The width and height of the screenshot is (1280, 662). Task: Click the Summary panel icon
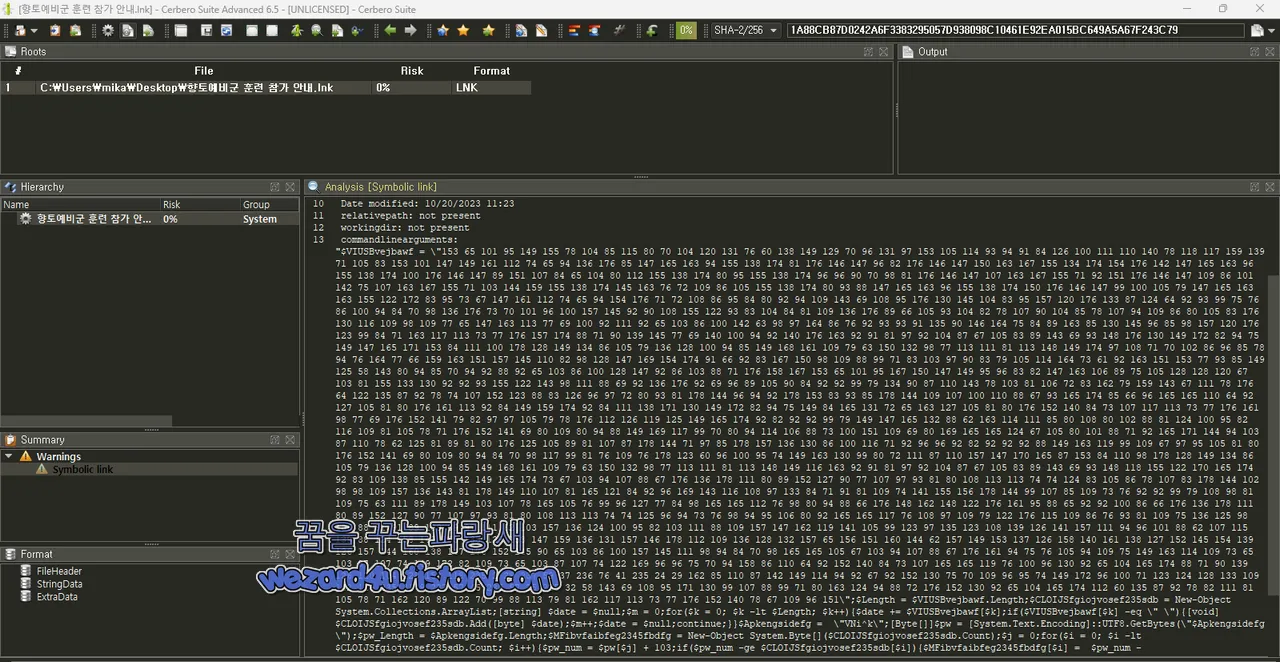coord(10,440)
